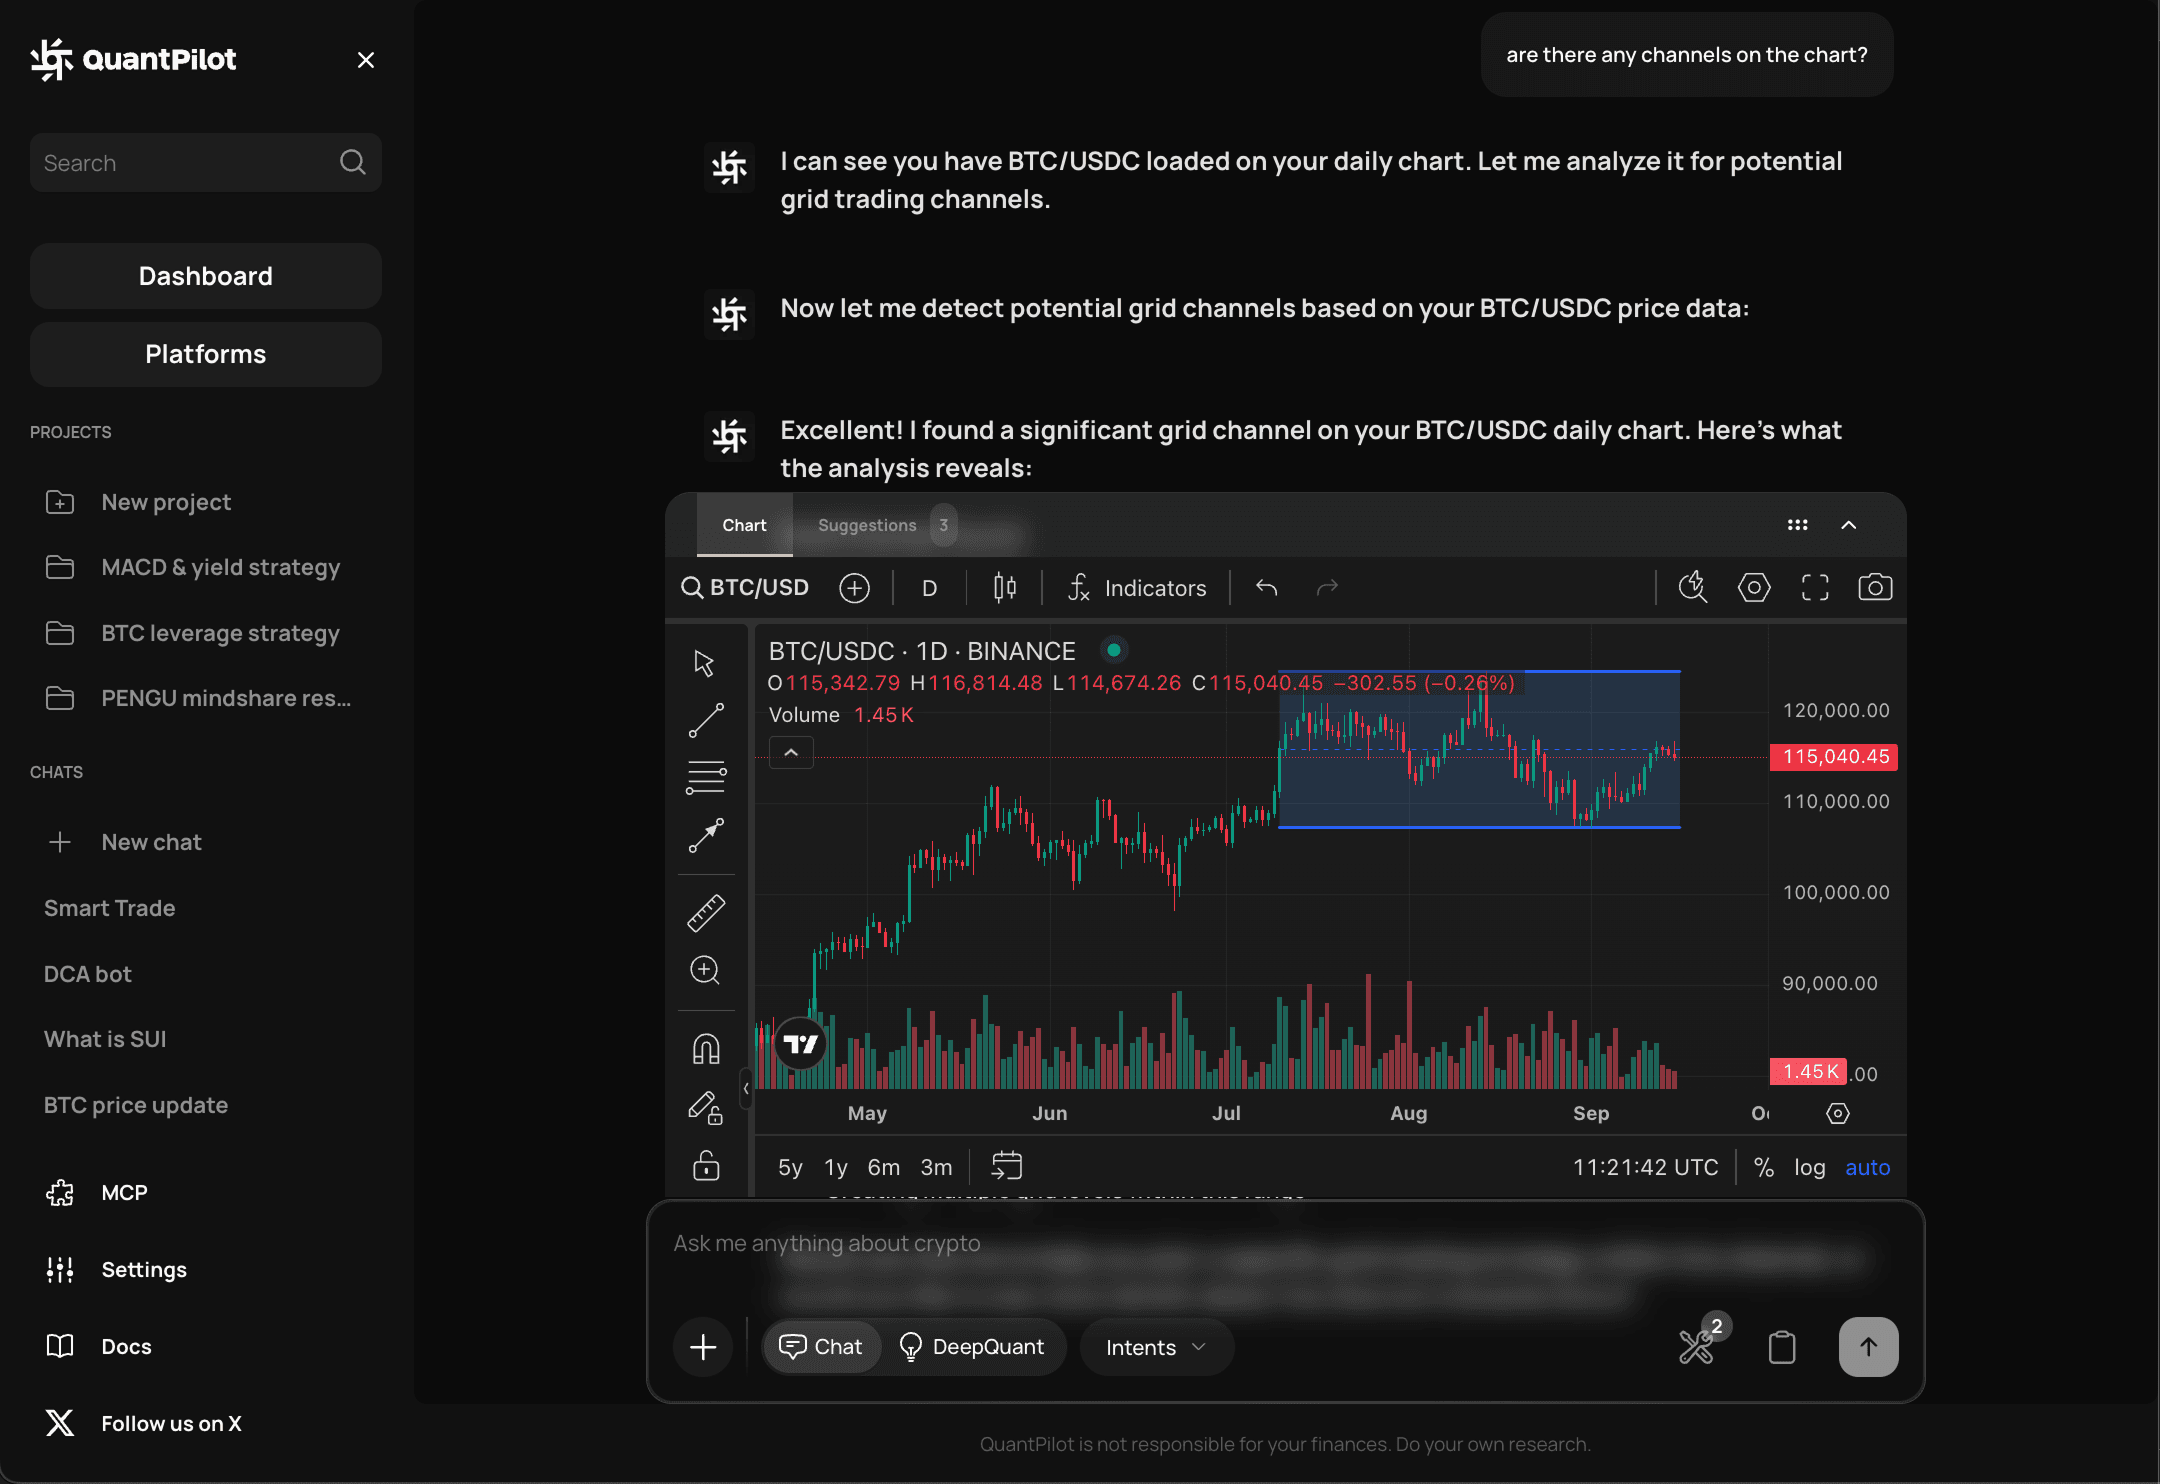Select the Fibonacci retracement tool
The image size is (2160, 1484).
[705, 777]
